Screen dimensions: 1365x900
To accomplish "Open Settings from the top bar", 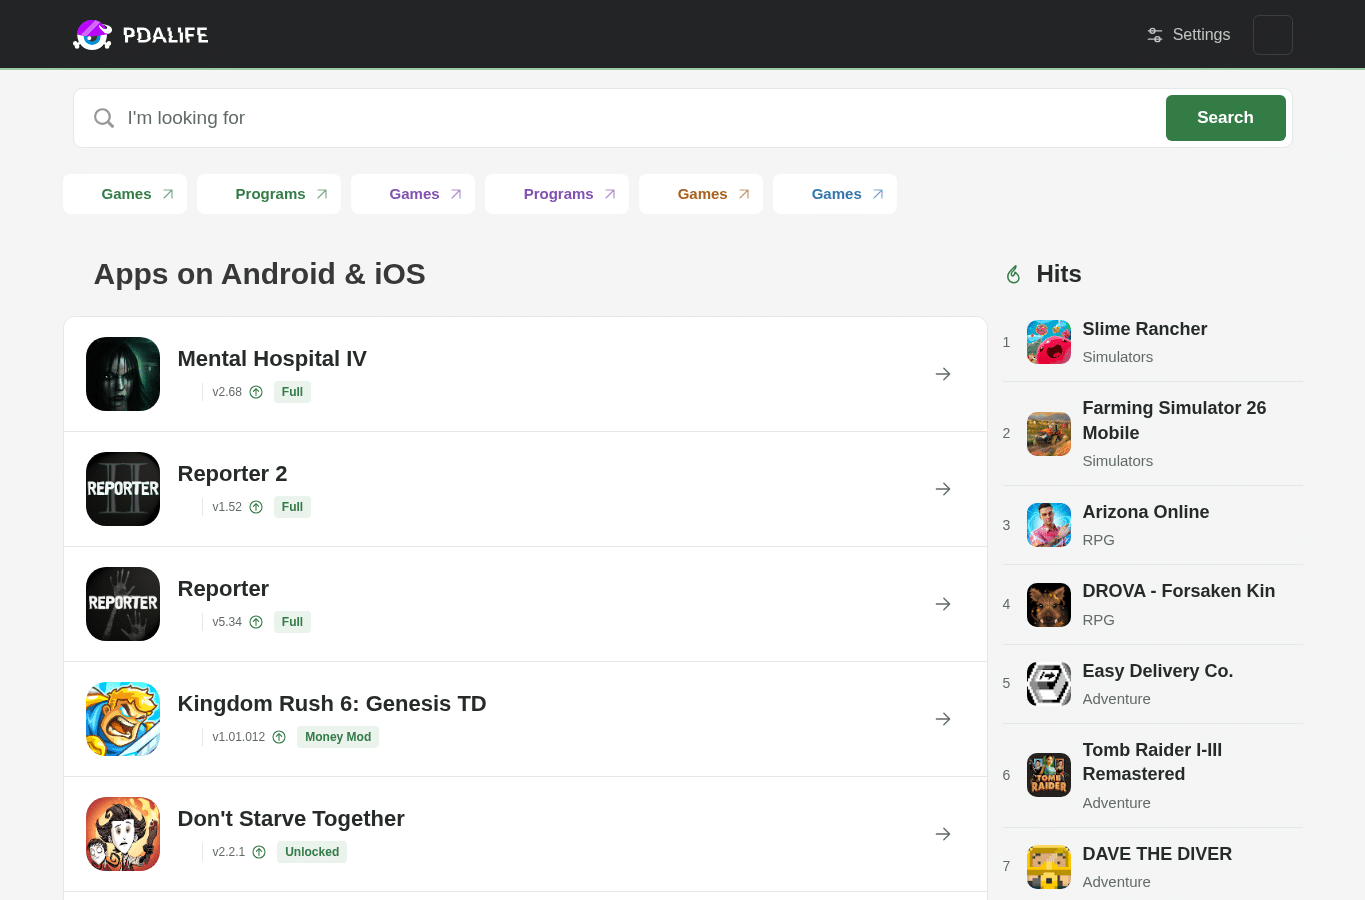I will pos(1188,35).
